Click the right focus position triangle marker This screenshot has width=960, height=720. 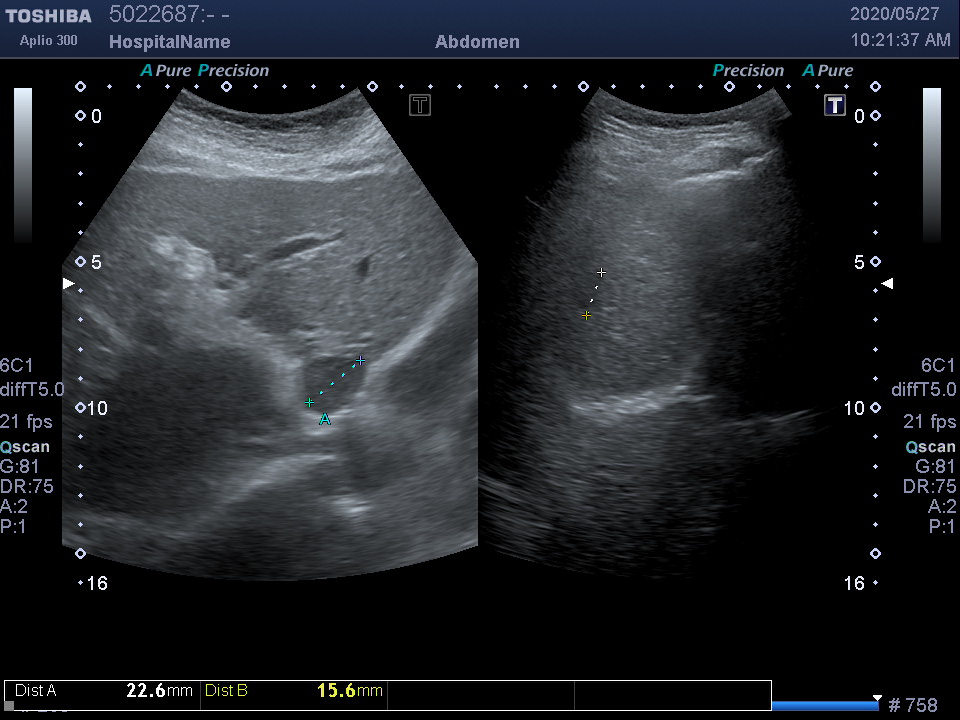coord(886,284)
